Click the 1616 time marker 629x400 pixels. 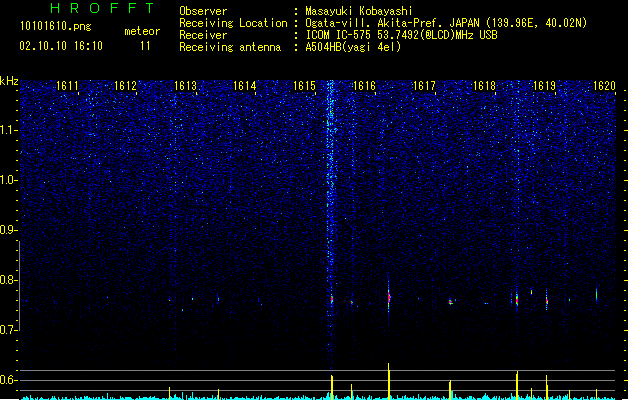364,86
